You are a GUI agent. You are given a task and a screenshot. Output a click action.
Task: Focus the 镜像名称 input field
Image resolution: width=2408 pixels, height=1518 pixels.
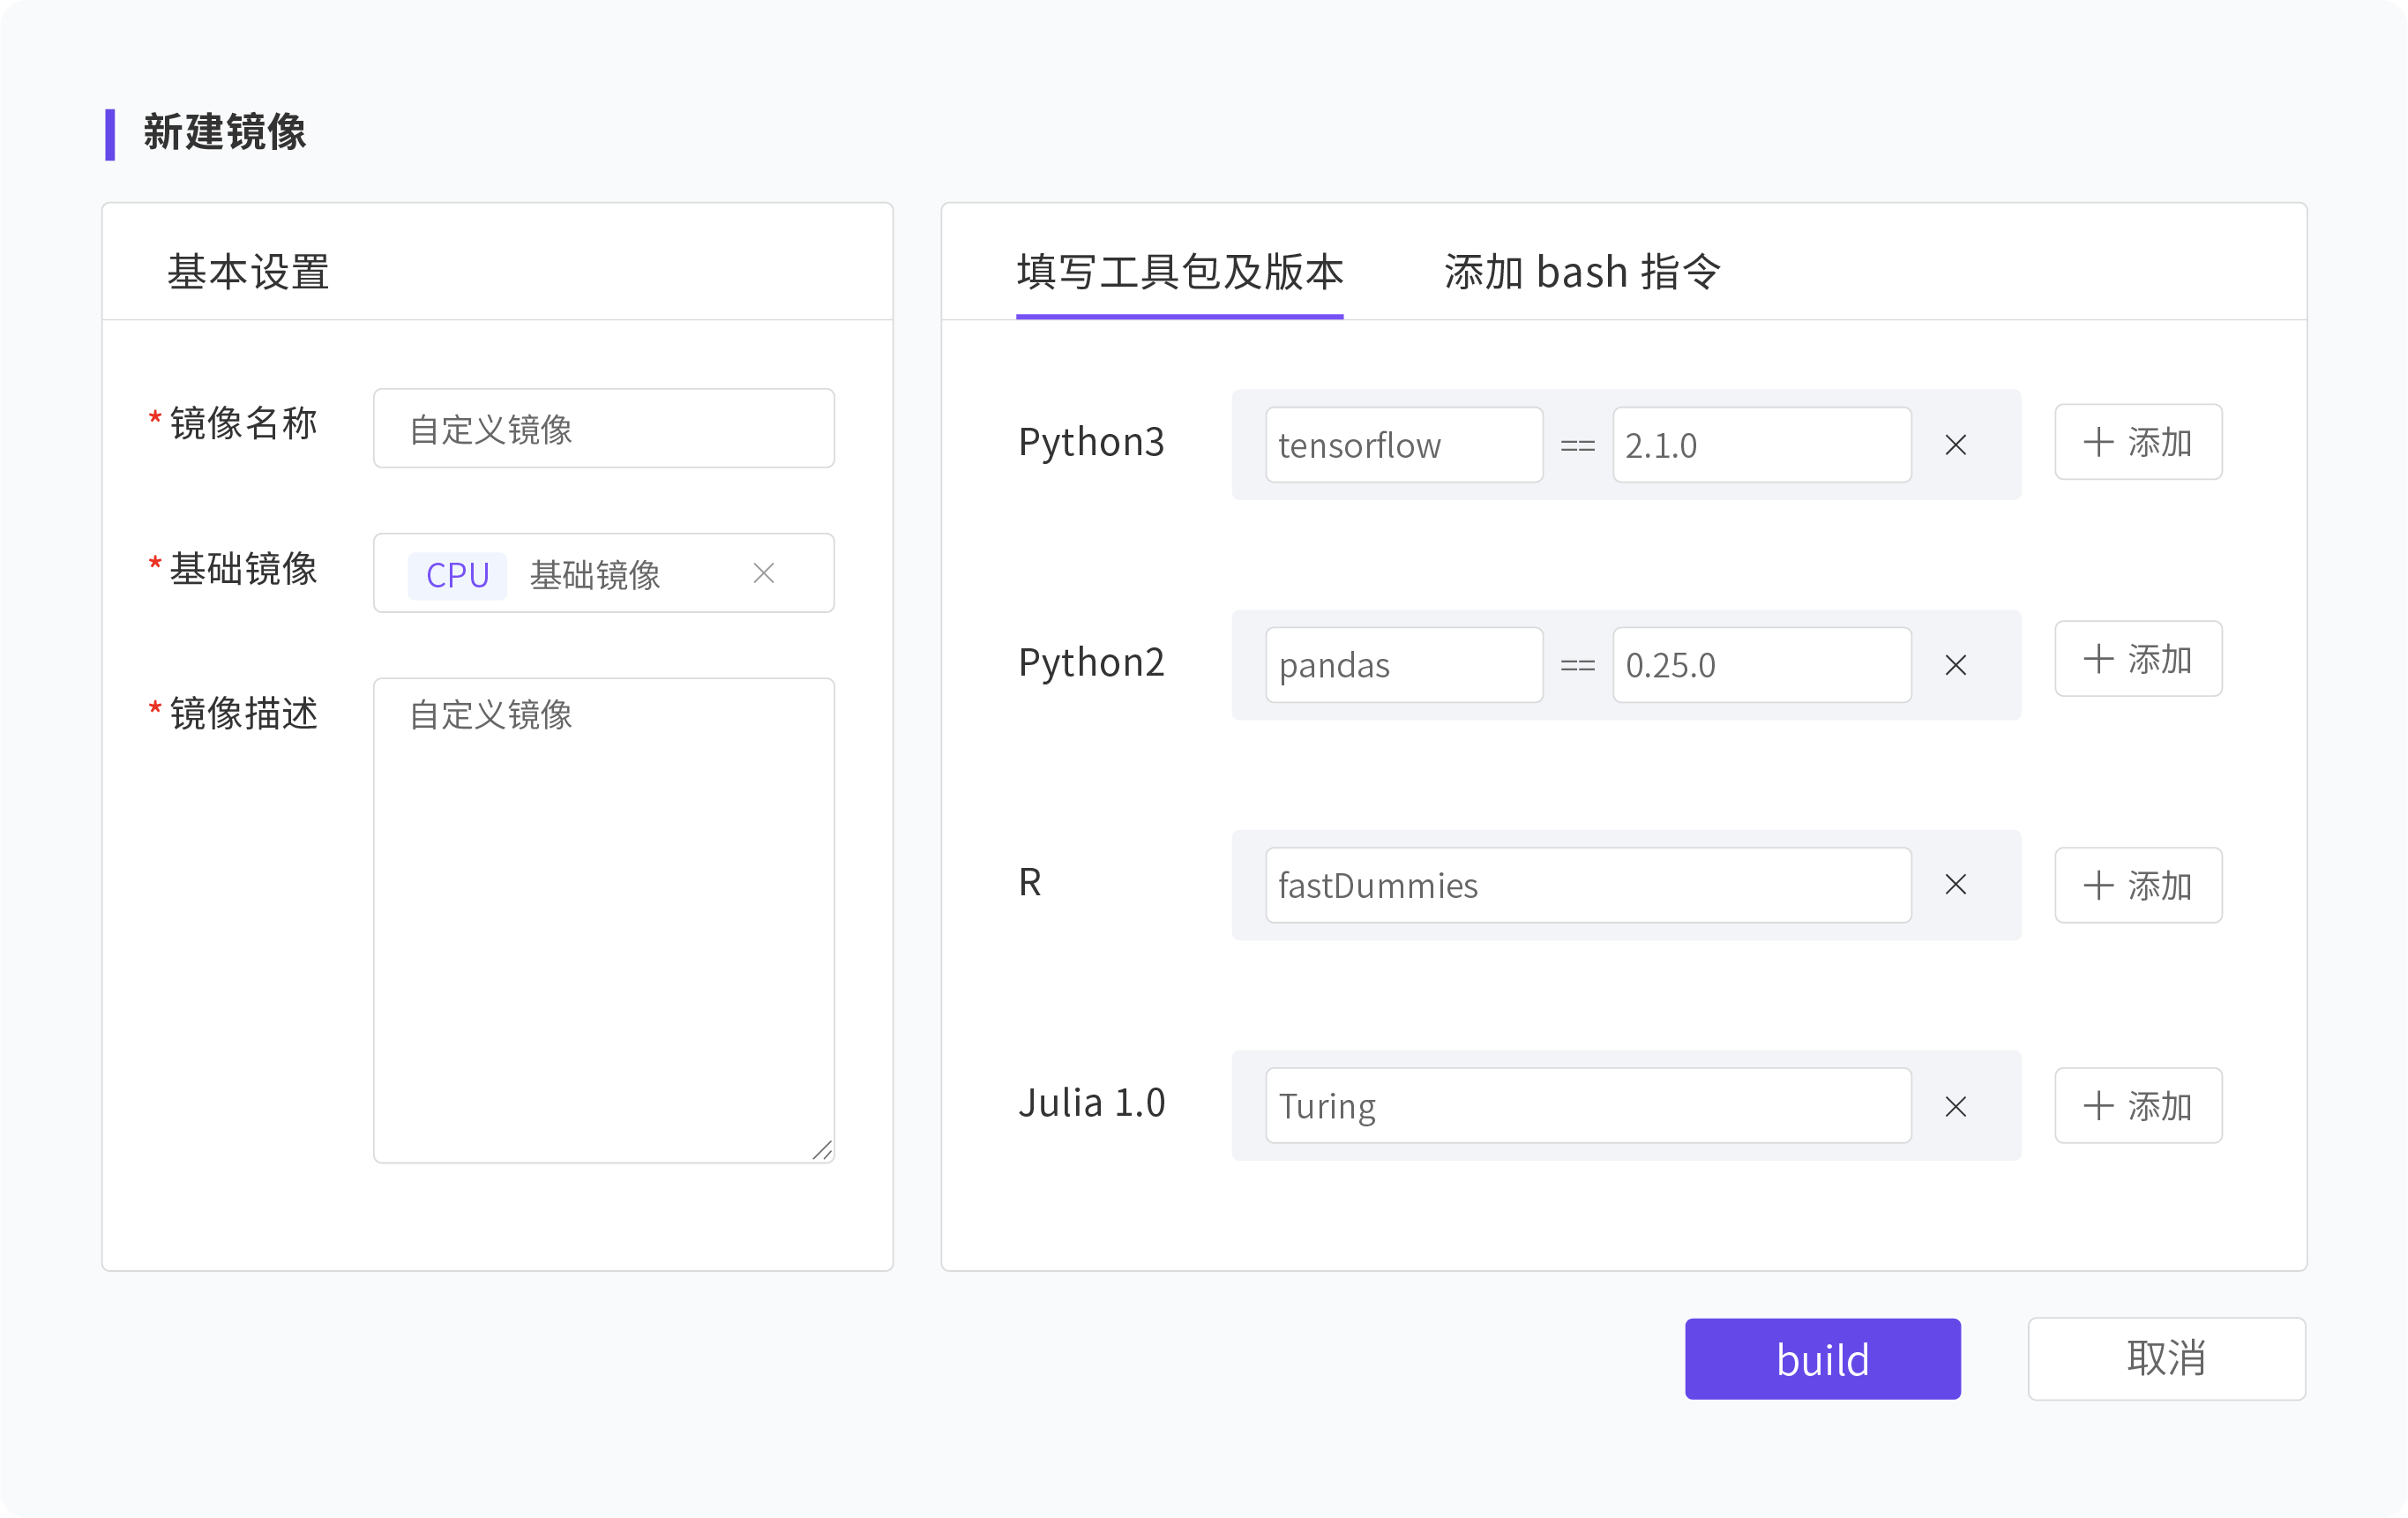(x=604, y=428)
